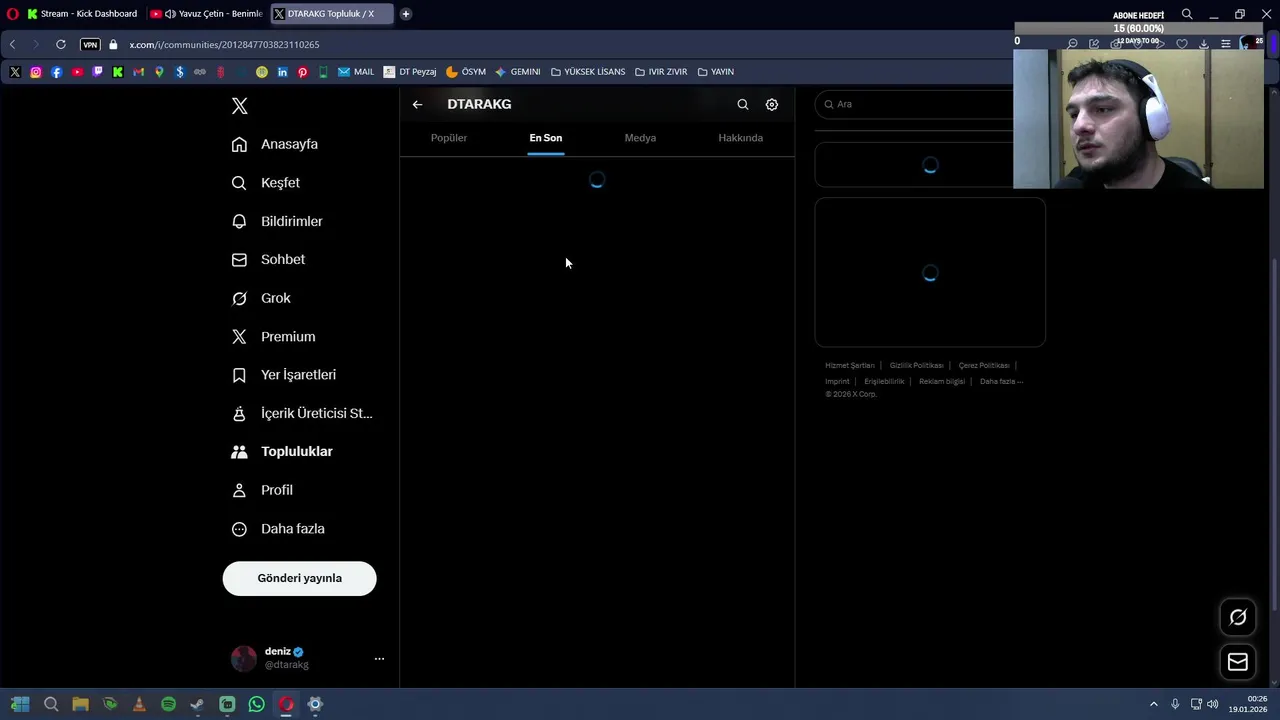The width and height of the screenshot is (1280, 720).
Task: Open the floating messages envelope button
Action: tap(1238, 662)
